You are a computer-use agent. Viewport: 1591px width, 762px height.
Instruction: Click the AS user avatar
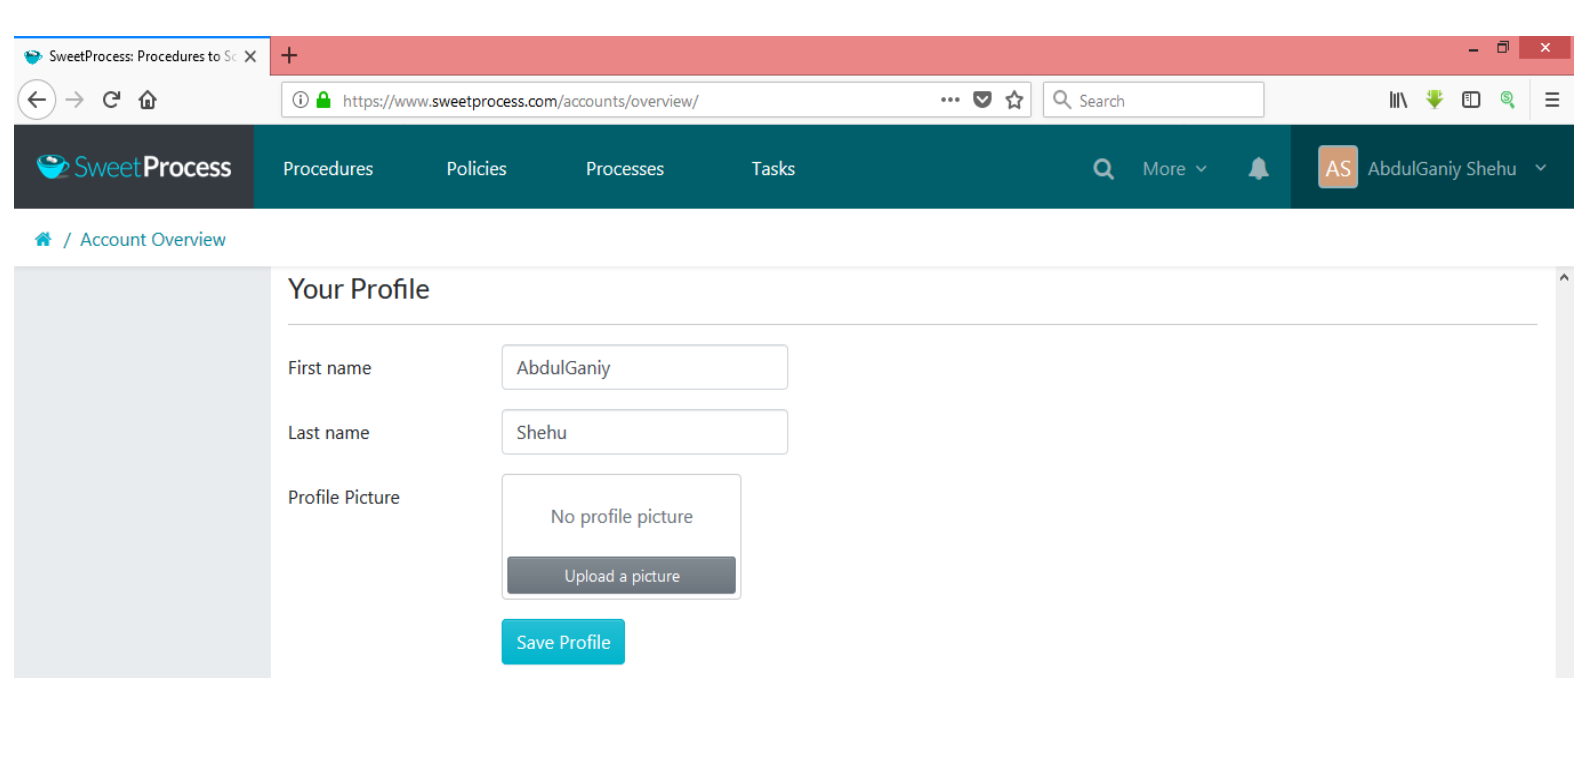1338,168
